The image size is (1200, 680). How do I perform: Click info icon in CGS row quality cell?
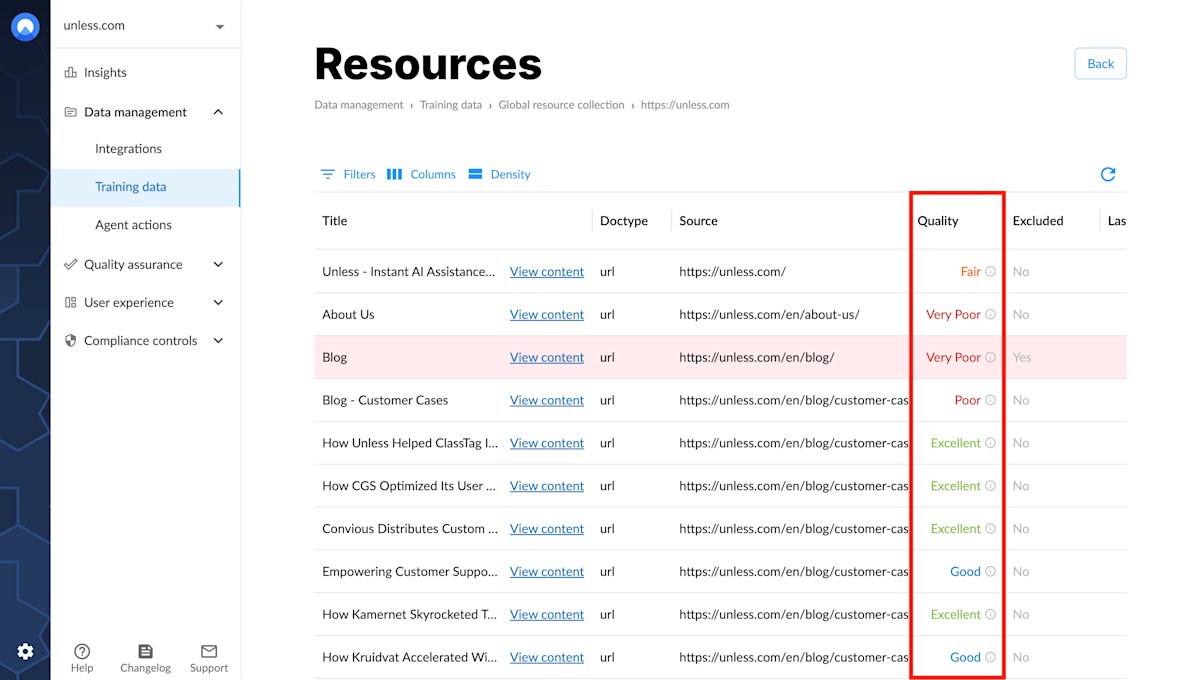tap(991, 486)
